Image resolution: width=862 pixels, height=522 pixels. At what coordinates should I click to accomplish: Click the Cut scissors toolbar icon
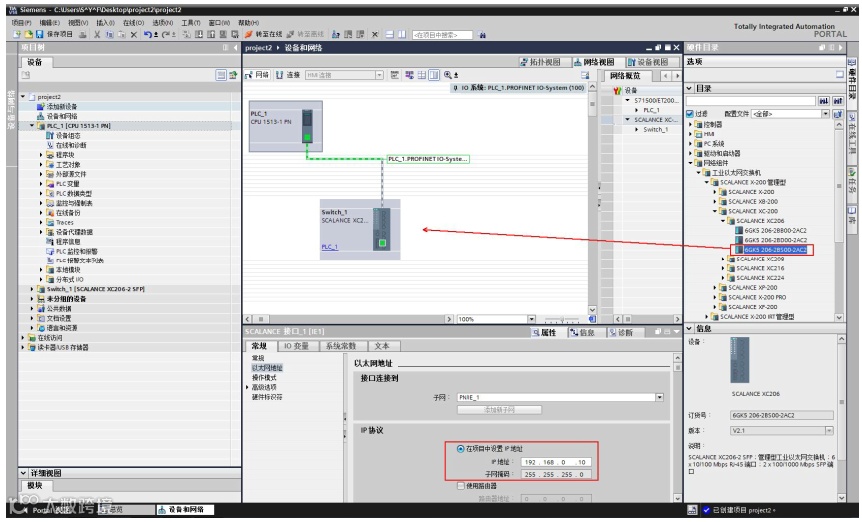click(x=97, y=34)
